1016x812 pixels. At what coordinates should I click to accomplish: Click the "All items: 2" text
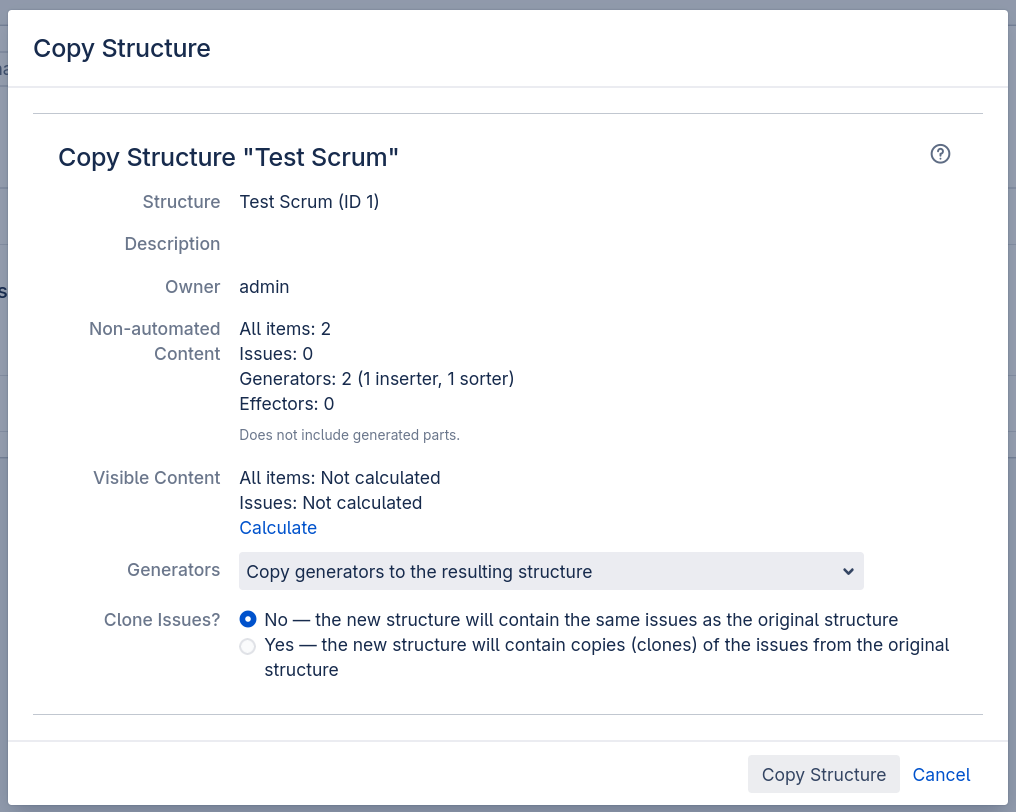[285, 329]
